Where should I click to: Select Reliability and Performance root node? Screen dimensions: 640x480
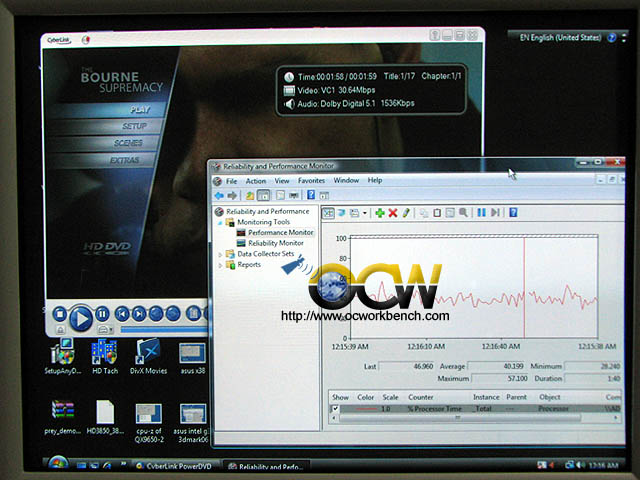268,211
